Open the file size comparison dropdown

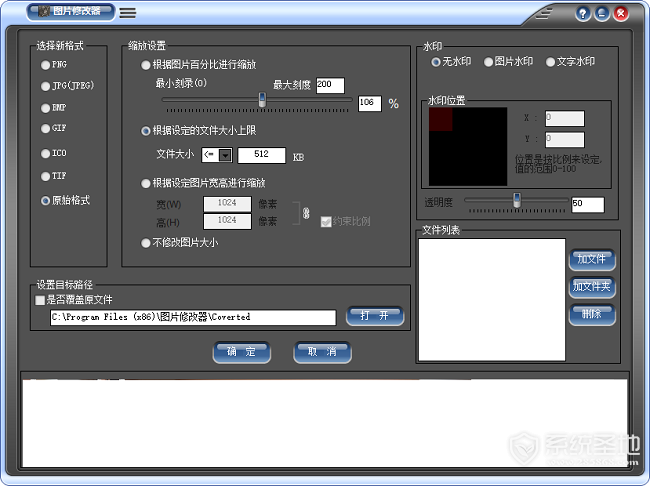pos(225,156)
